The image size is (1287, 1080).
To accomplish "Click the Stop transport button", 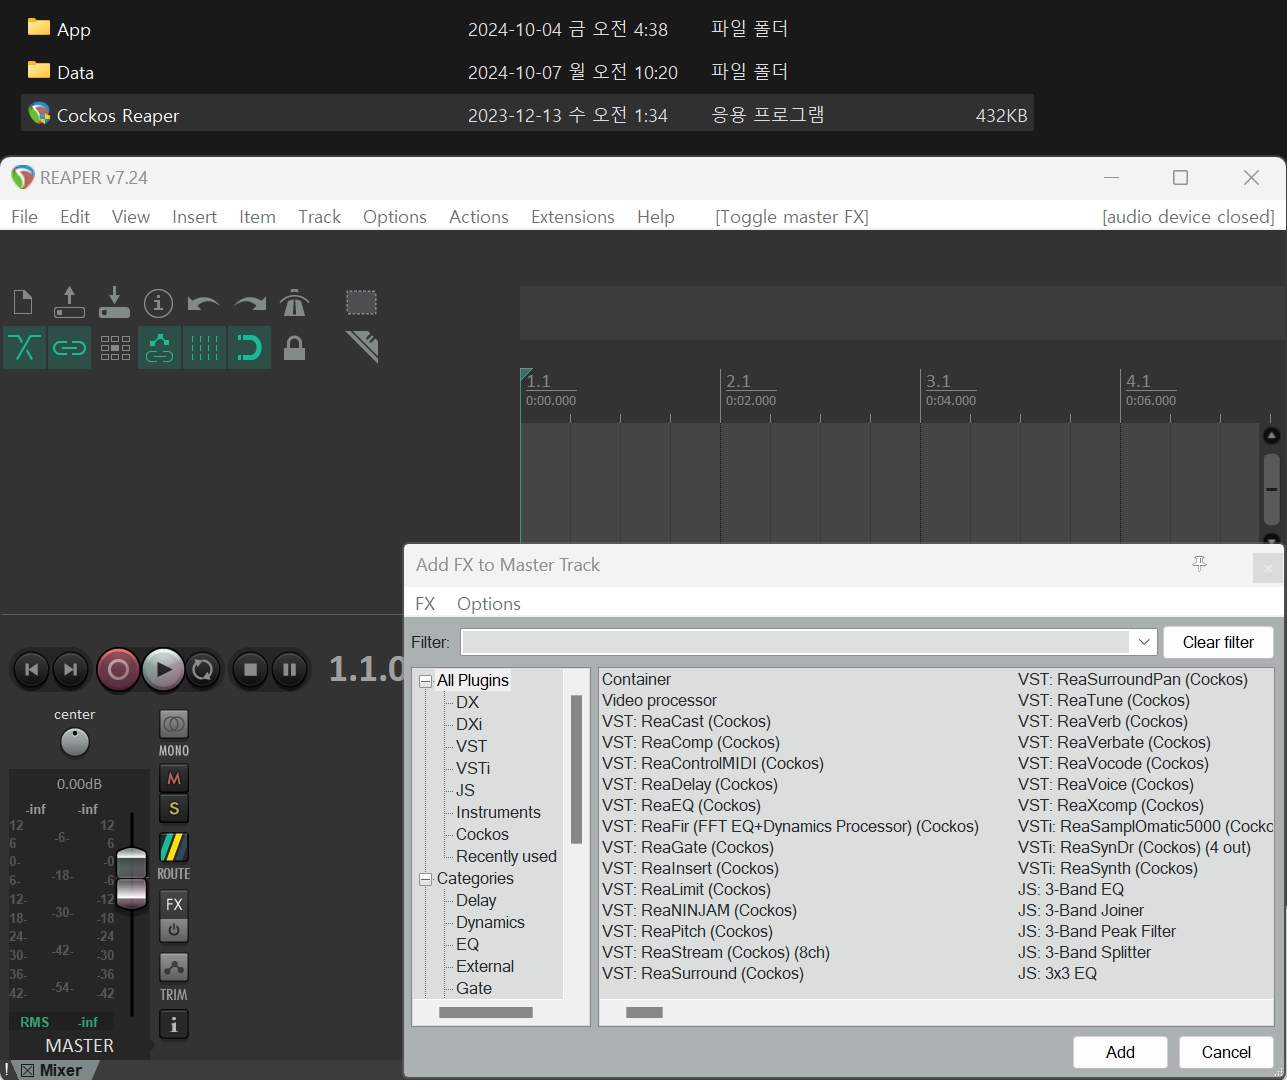I will 251,669.
